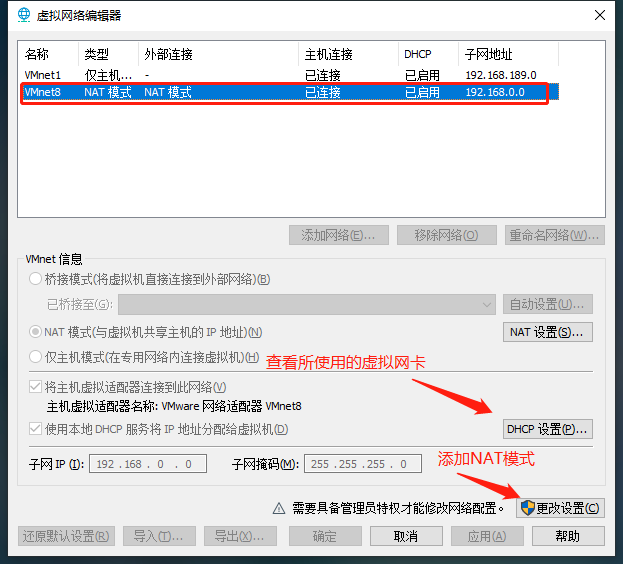Click the 应用 button
Screen dimensions: 623x564
(487, 536)
